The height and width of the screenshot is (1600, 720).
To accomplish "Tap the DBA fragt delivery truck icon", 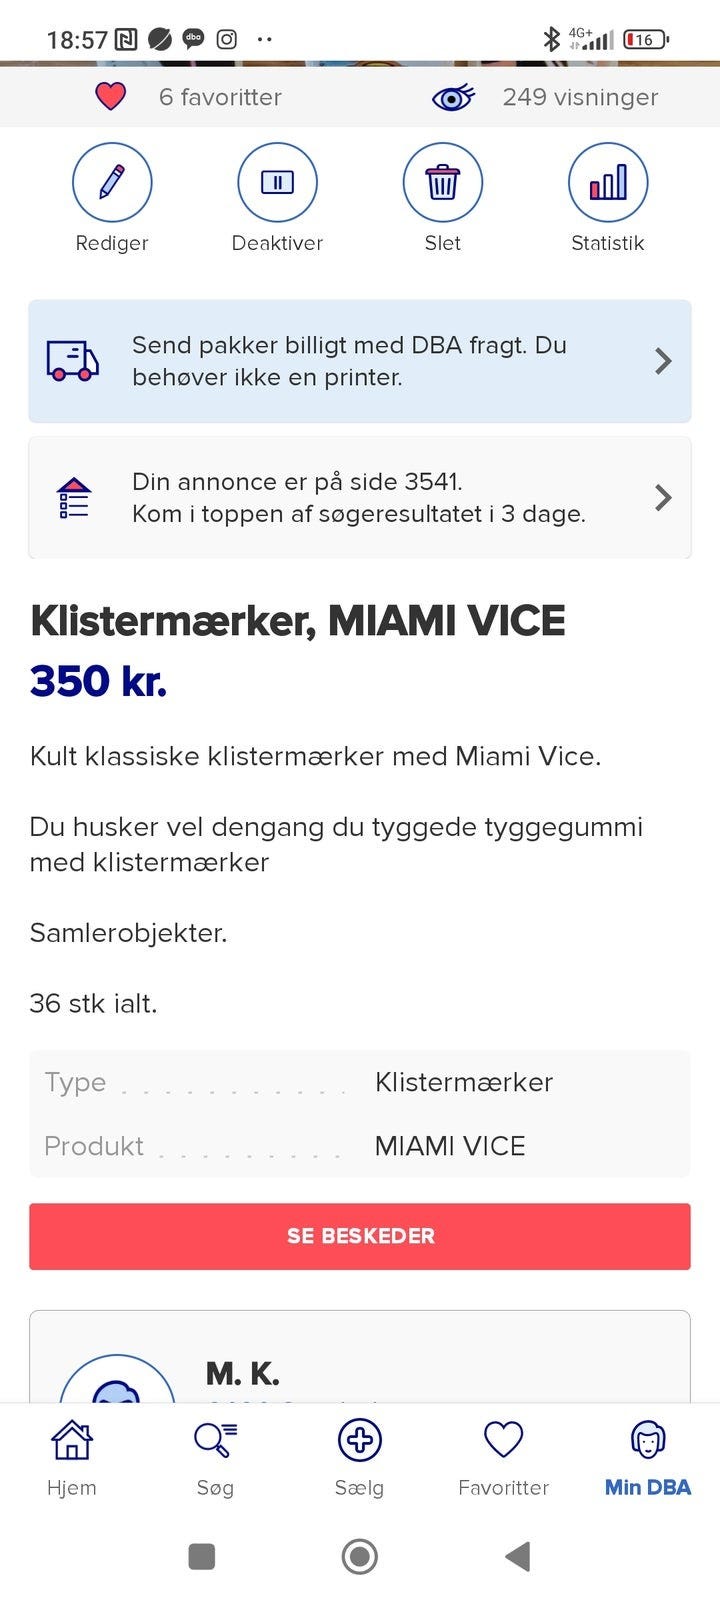I will click(73, 361).
